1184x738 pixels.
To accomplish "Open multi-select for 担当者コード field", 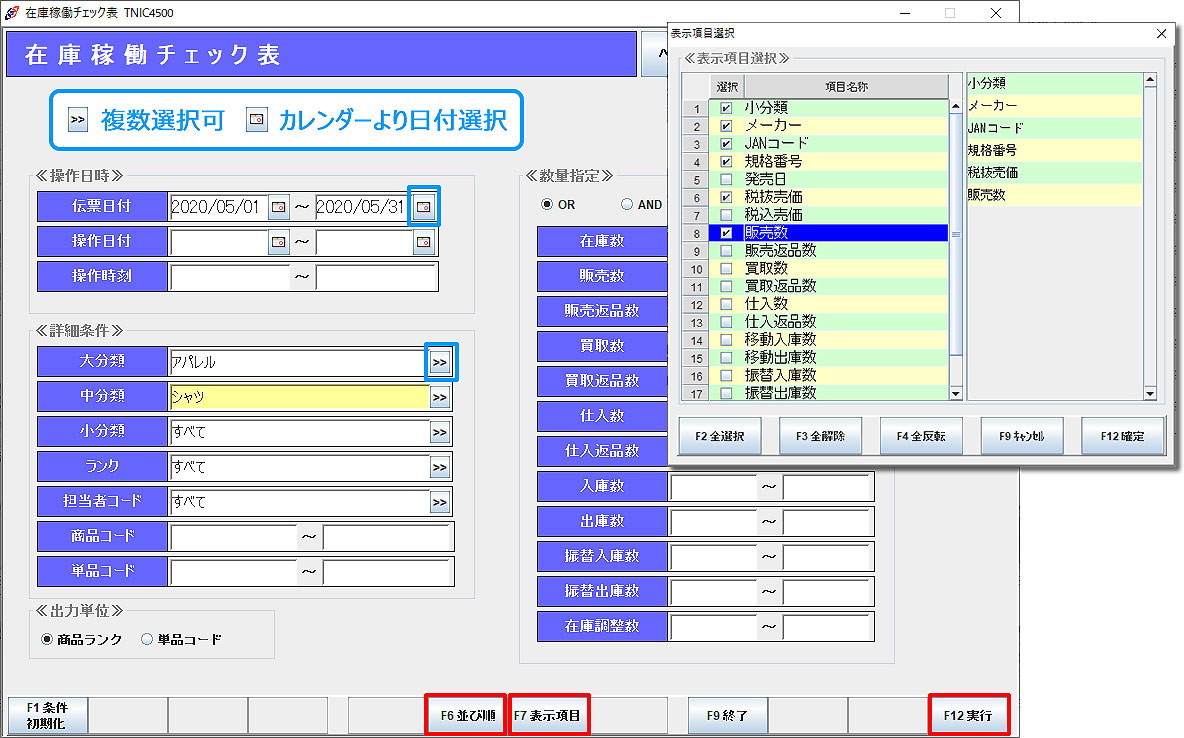I will tap(441, 502).
